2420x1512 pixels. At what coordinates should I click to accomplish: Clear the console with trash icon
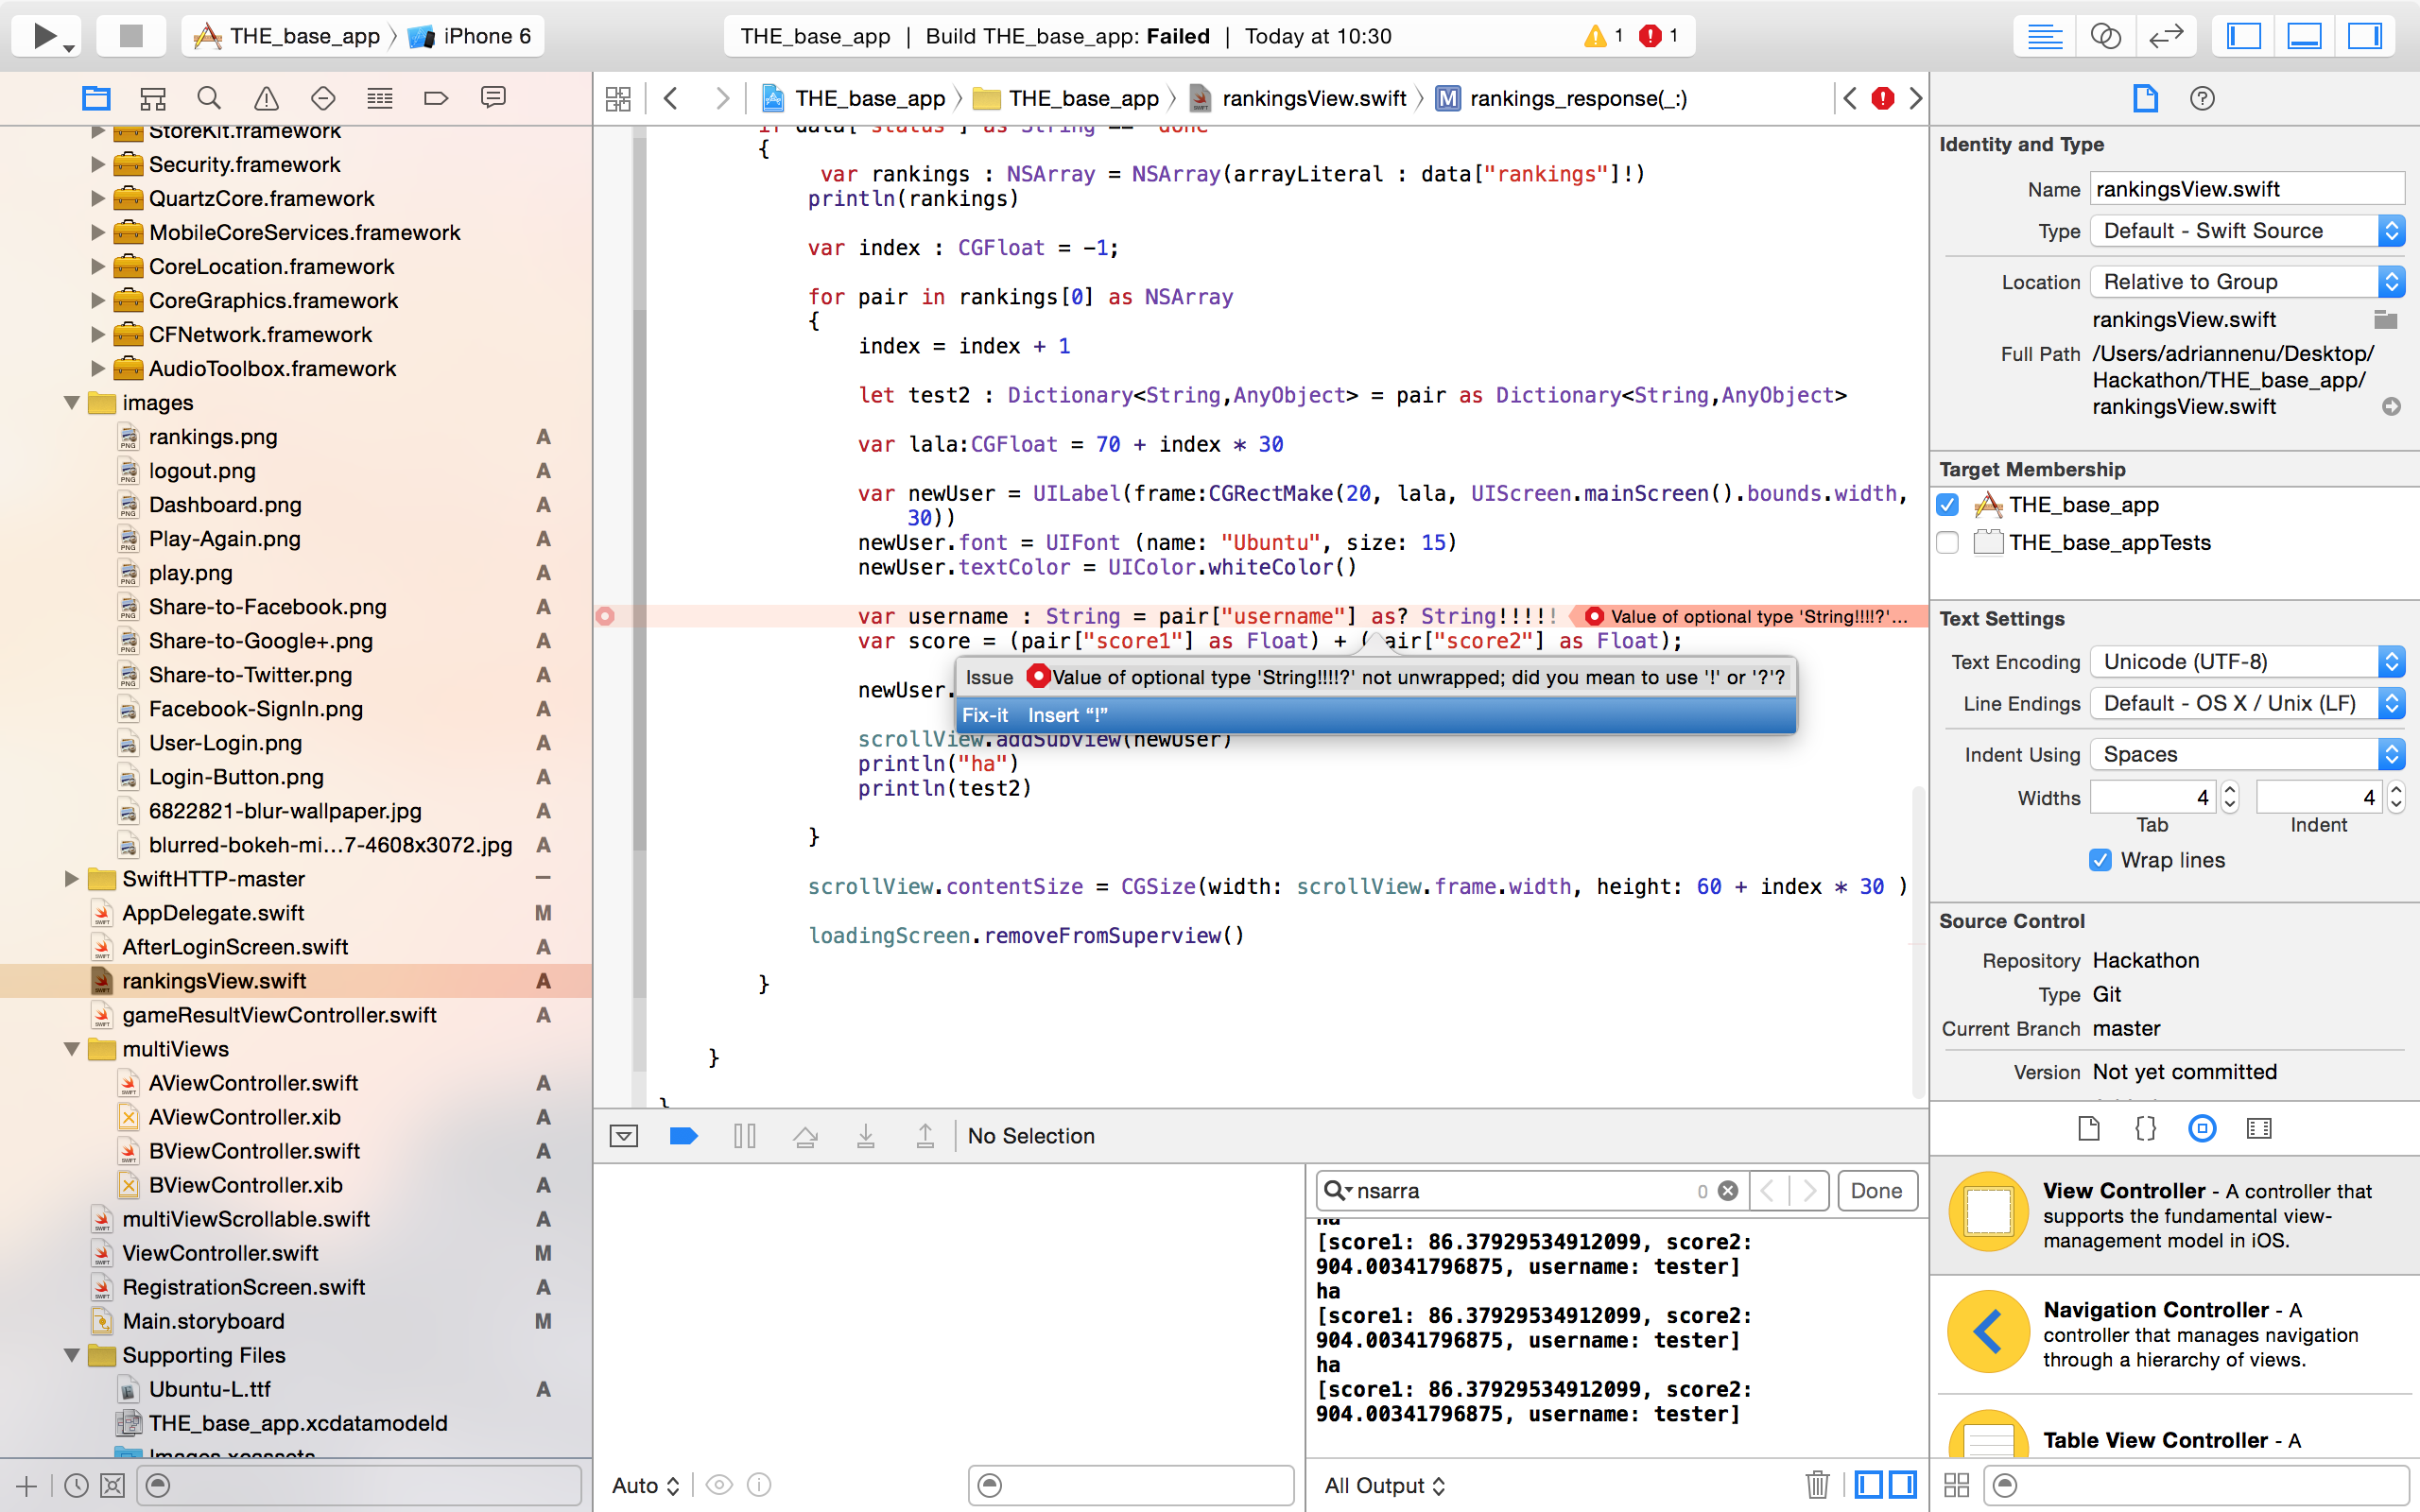point(1817,1484)
